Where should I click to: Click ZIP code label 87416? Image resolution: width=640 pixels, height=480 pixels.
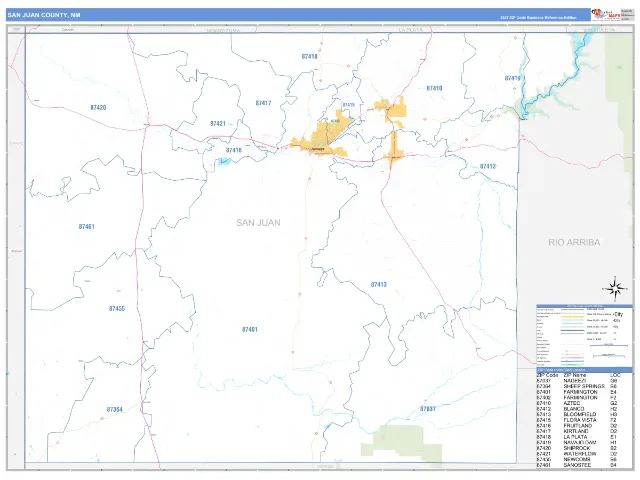pyautogui.click(x=234, y=151)
